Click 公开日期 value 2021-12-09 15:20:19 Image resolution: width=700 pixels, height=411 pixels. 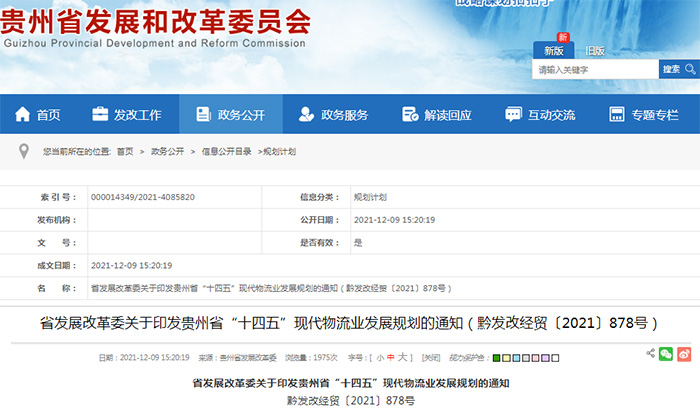(394, 220)
